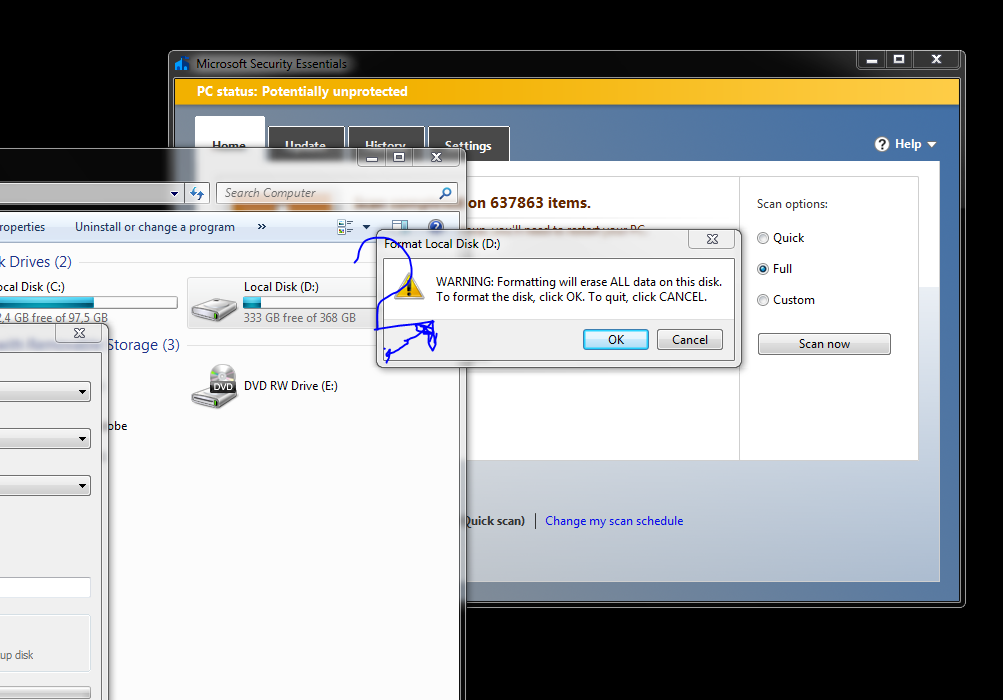
Task: Click the Microsoft Security Essentials title icon
Action: click(x=182, y=63)
